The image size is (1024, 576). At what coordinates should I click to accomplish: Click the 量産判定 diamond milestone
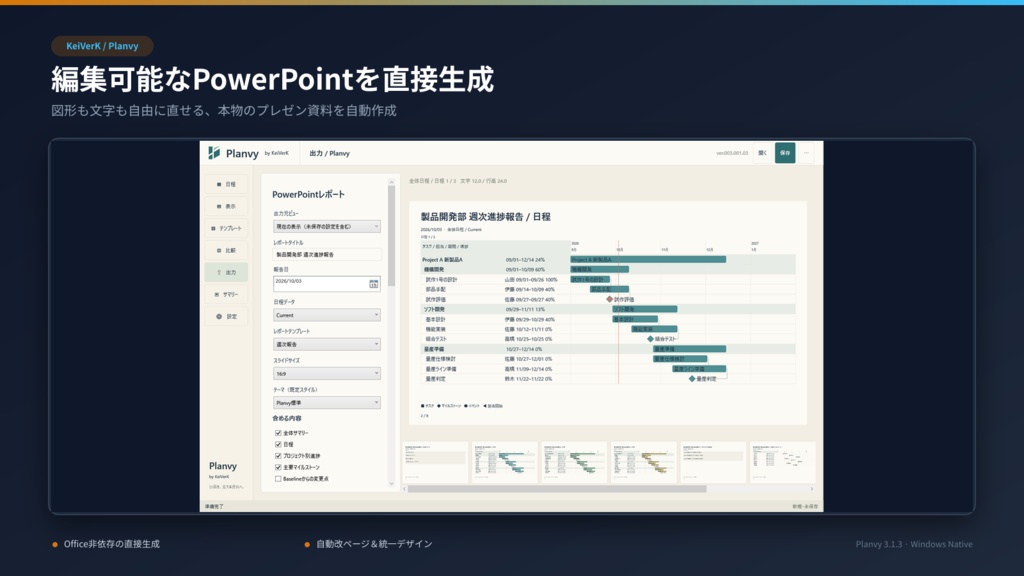click(x=692, y=379)
